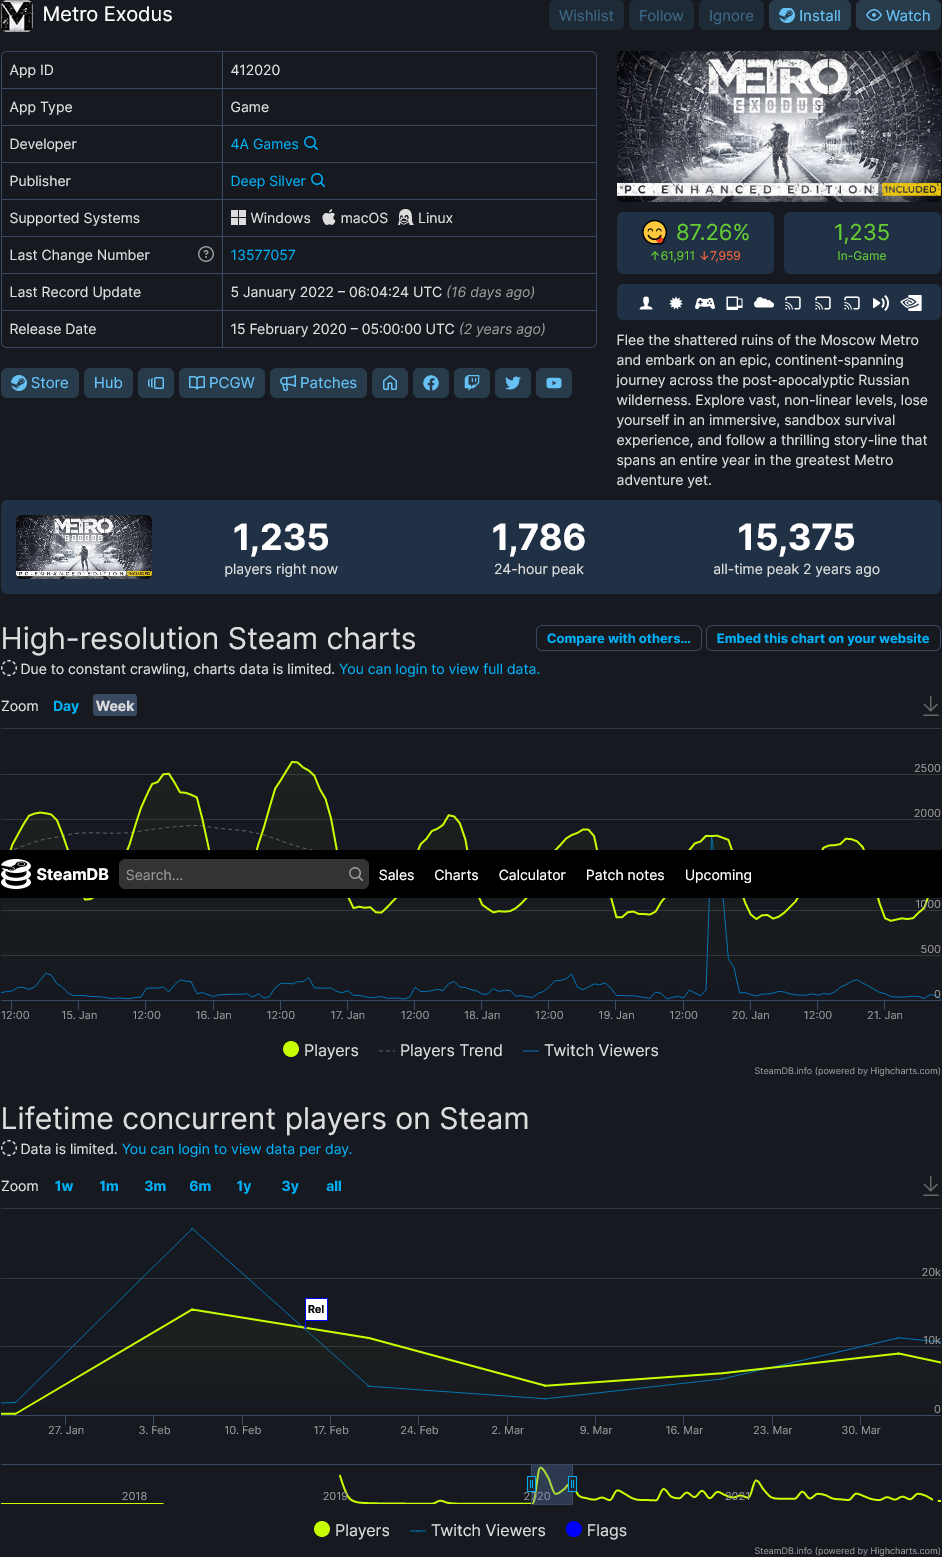Click help icon beside Last Change Number
This screenshot has height=1557, width=942.
coord(206,255)
